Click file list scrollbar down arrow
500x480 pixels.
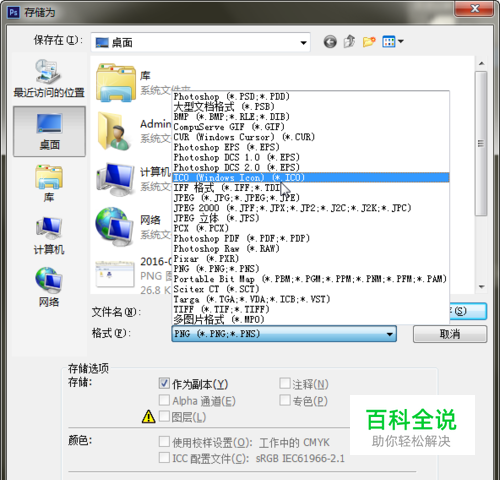481,287
